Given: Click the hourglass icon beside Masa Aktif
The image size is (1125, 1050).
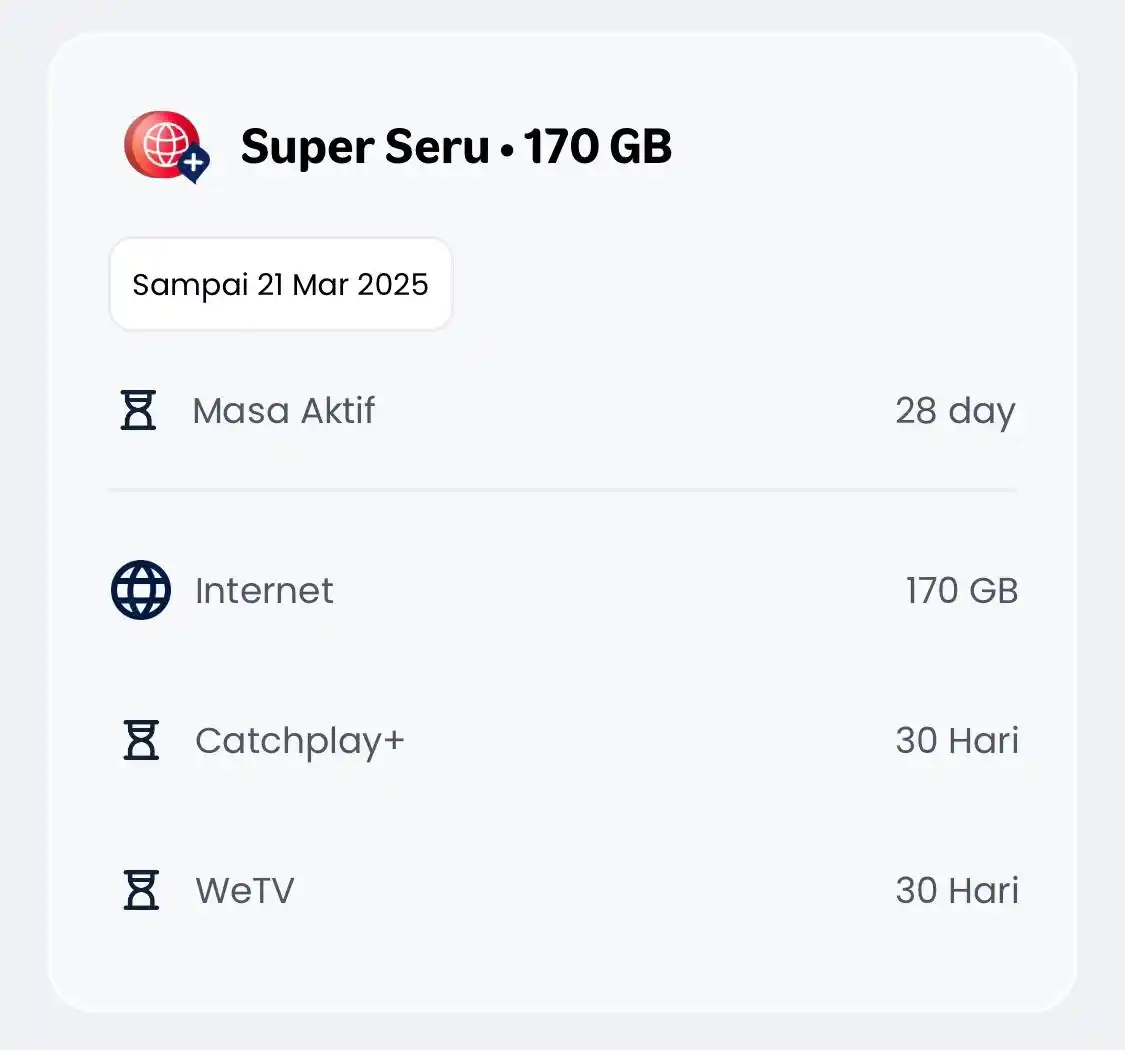Looking at the screenshot, I should (x=138, y=410).
